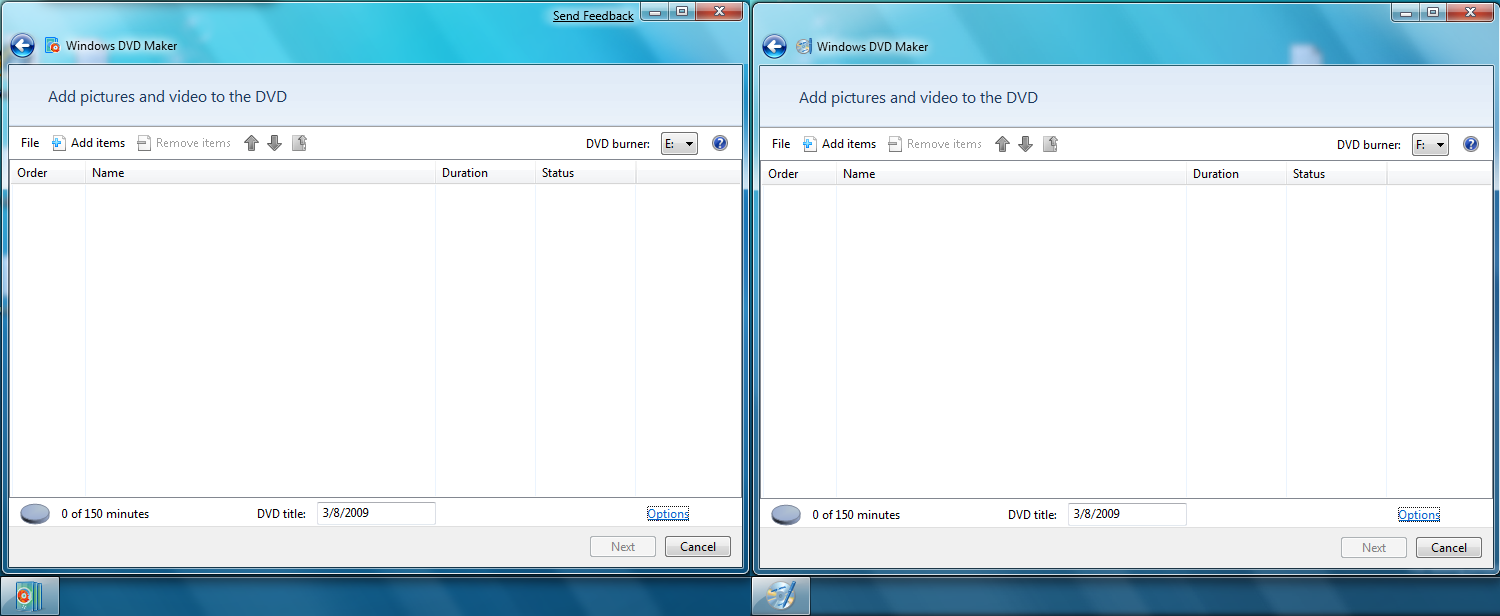Click the Move up arrow in left window
Image resolution: width=1500 pixels, height=616 pixels.
pyautogui.click(x=252, y=143)
